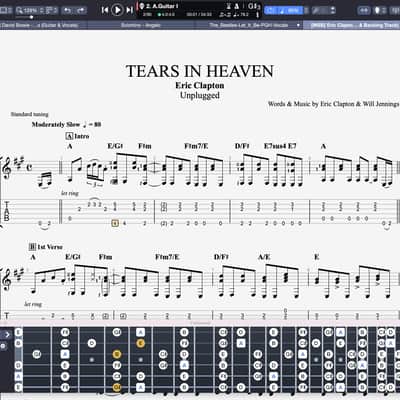Viewport: 400px width, 400px height.
Task: Click the boxed A Intro section marker
Action: (x=78, y=136)
